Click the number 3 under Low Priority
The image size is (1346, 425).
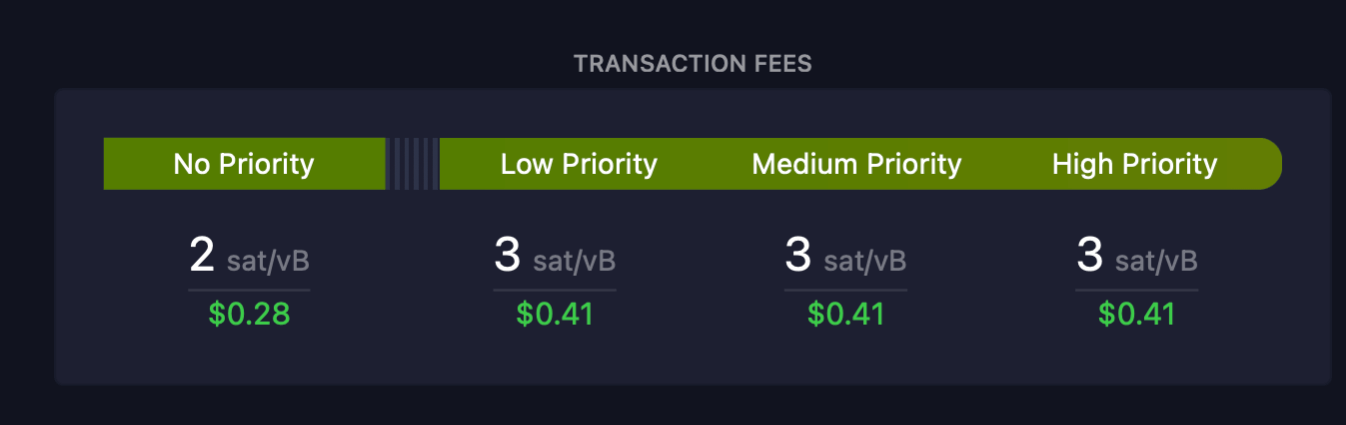(x=507, y=256)
